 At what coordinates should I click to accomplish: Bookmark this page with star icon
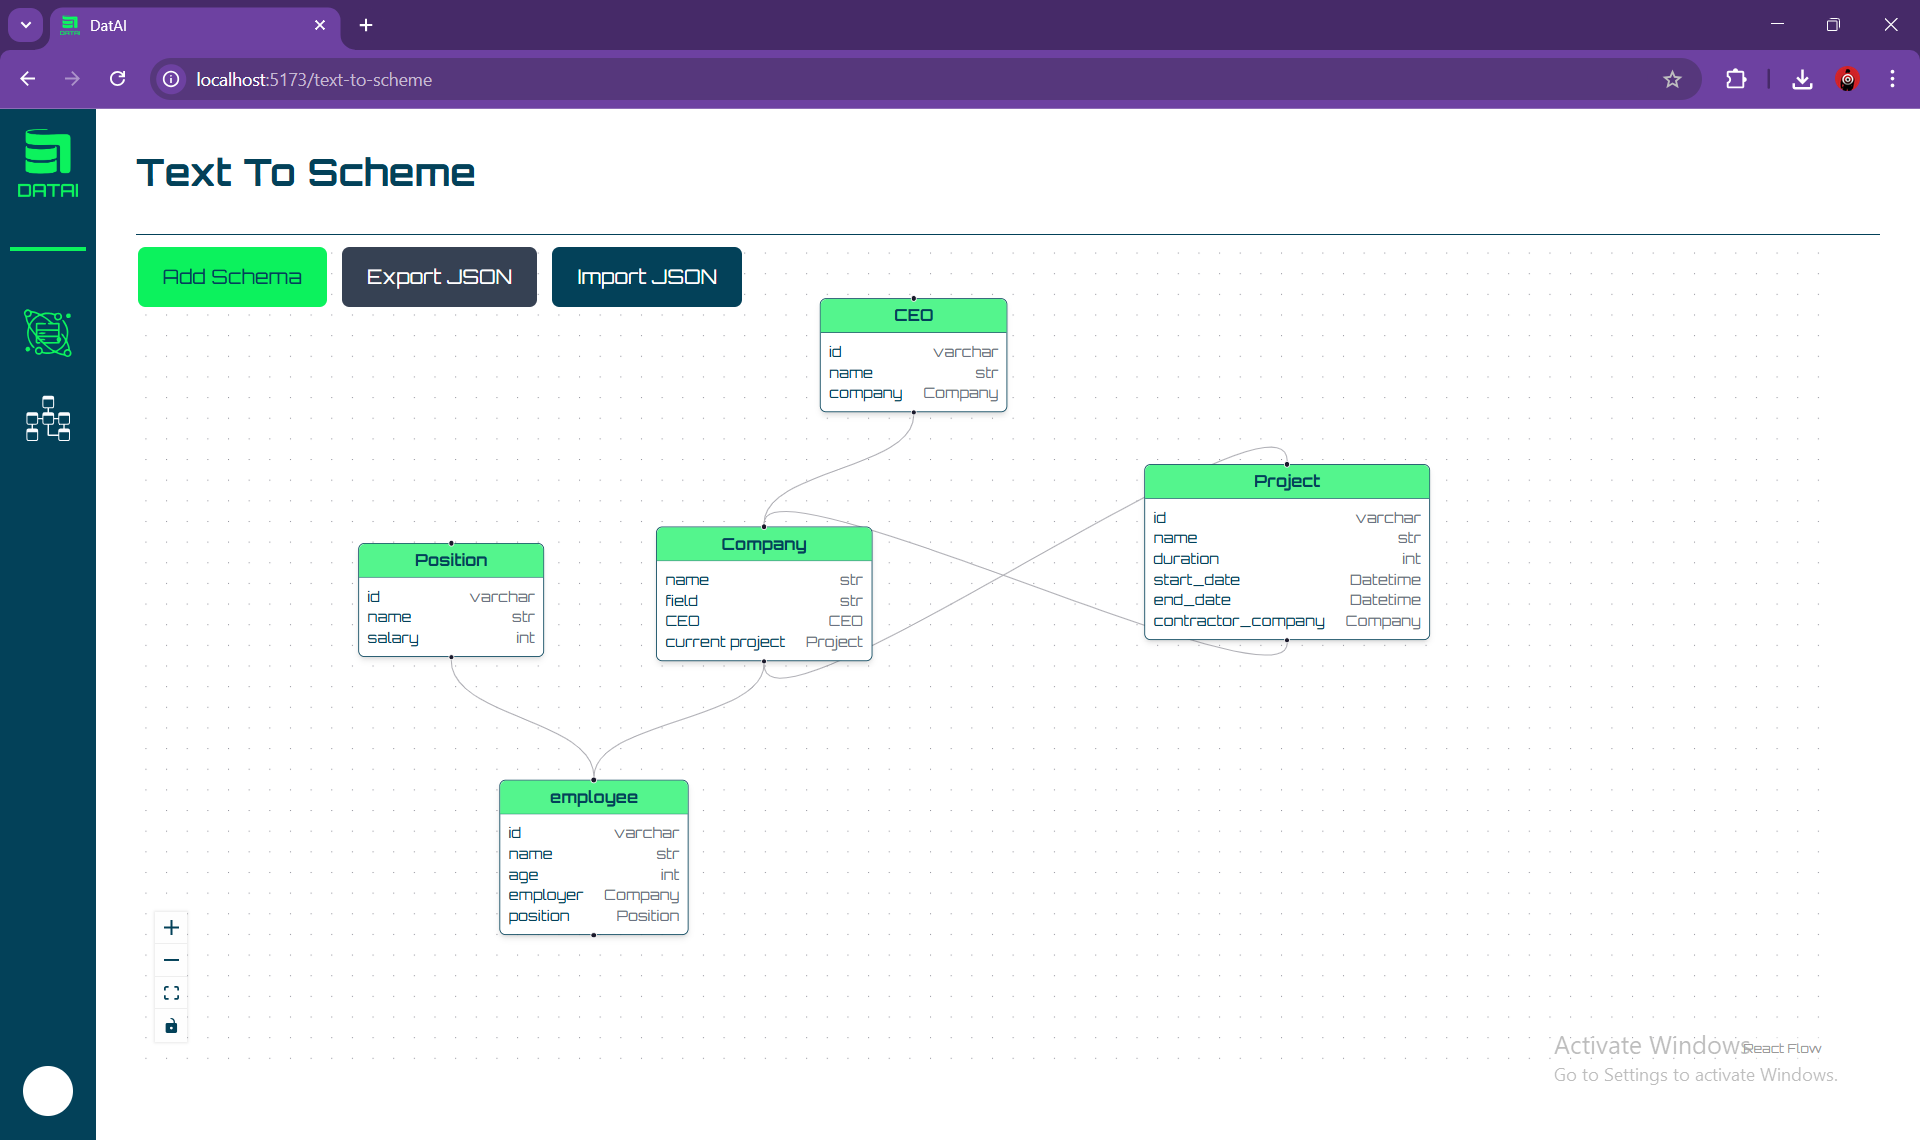click(1672, 79)
